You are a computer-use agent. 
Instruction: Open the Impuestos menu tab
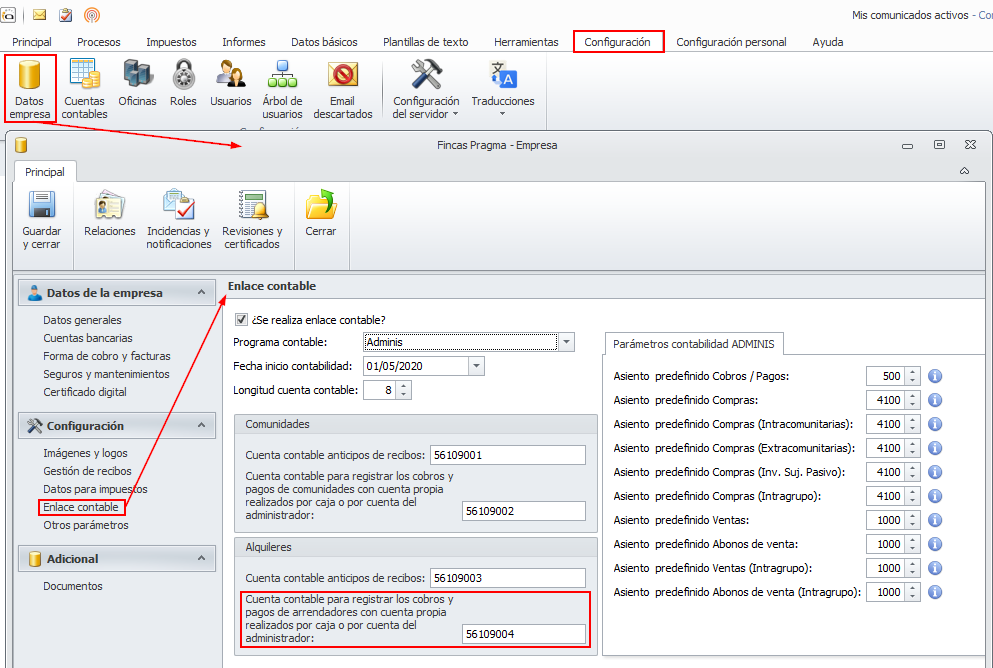coord(171,42)
